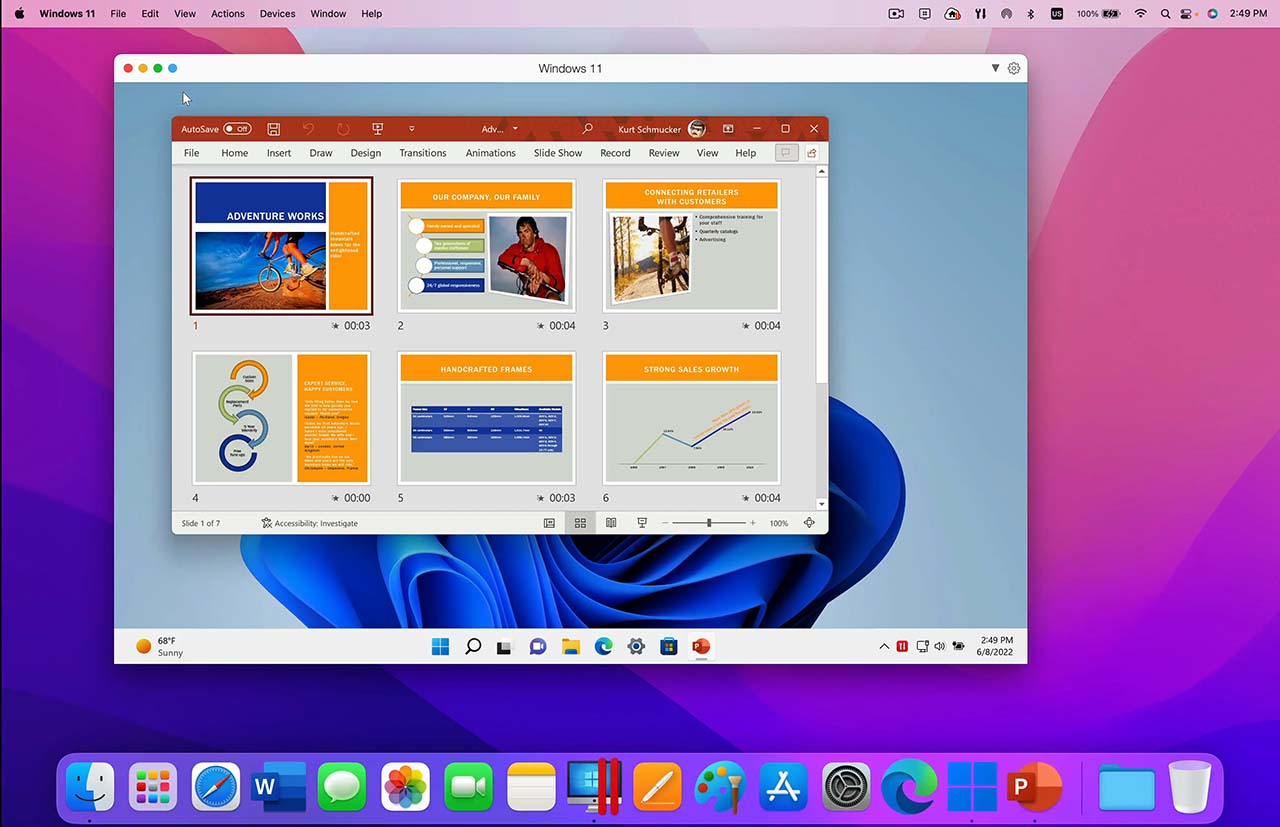Click the 100% zoom percentage button

(x=778, y=522)
